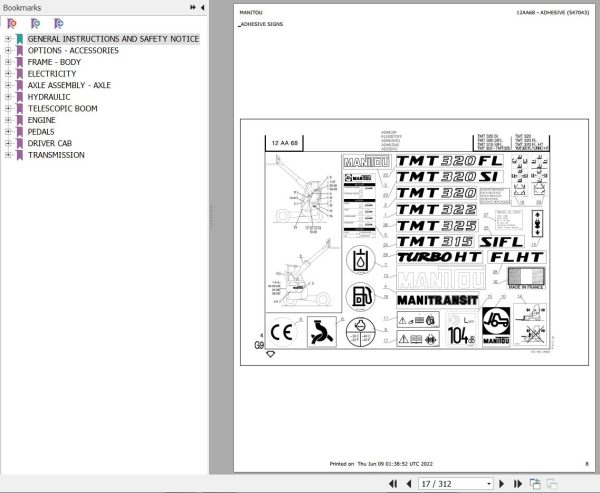Click the Printed on timestamp text
Image resolution: width=600 pixels, height=493 pixels.
[x=381, y=464]
